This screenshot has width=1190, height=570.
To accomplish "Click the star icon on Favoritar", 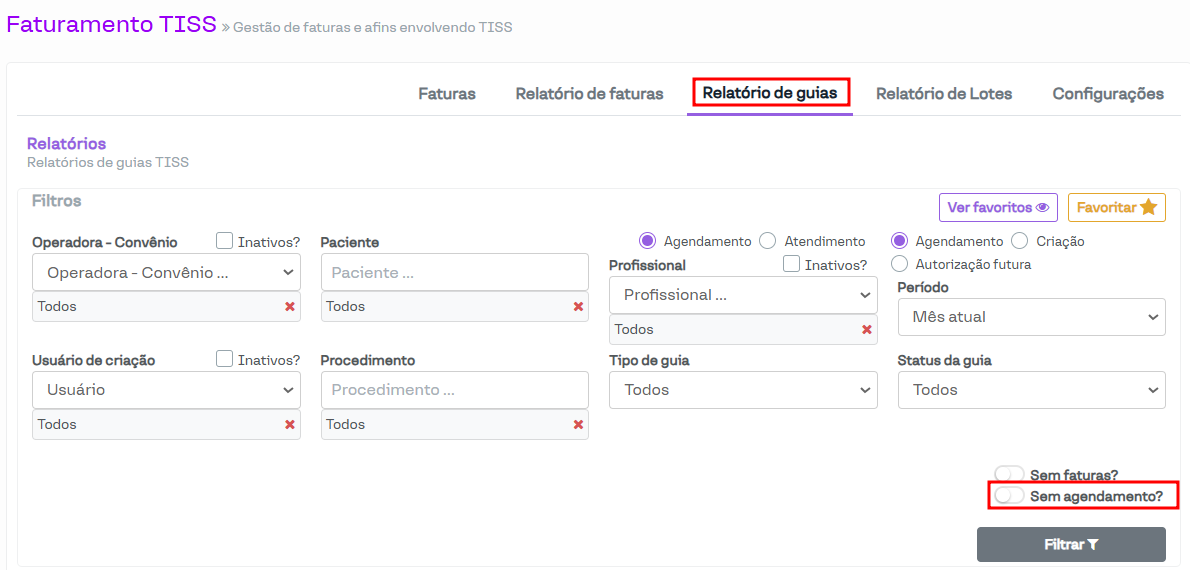I will tap(1148, 208).
